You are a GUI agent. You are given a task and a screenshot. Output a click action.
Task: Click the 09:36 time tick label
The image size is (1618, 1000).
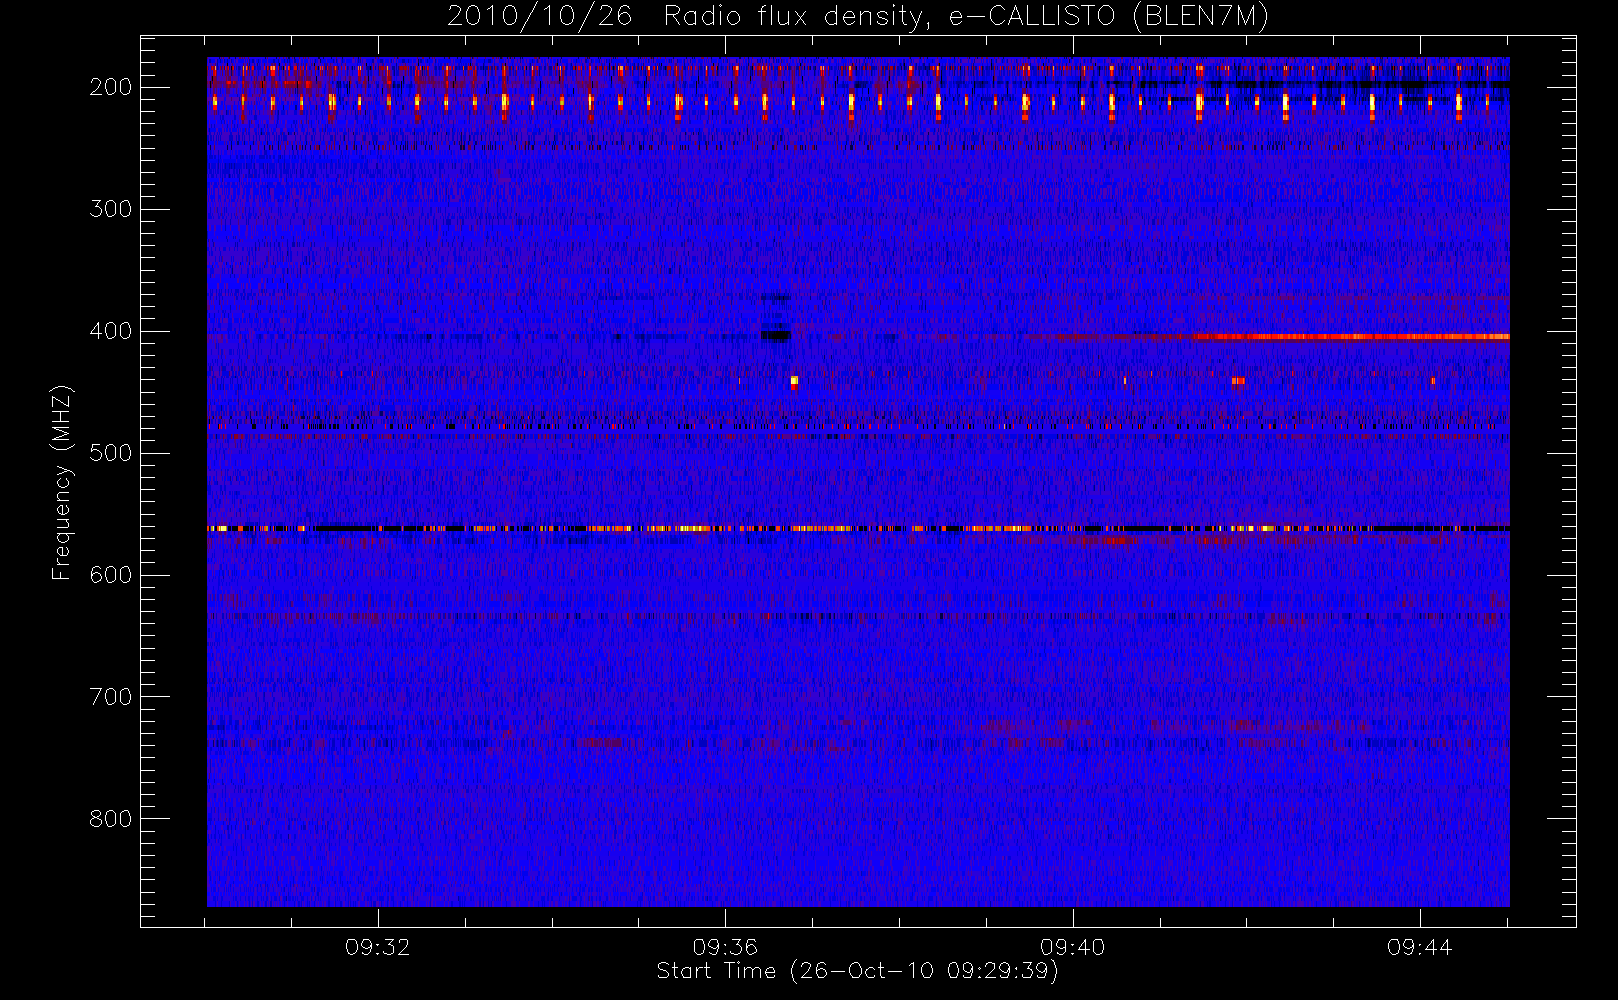point(725,947)
